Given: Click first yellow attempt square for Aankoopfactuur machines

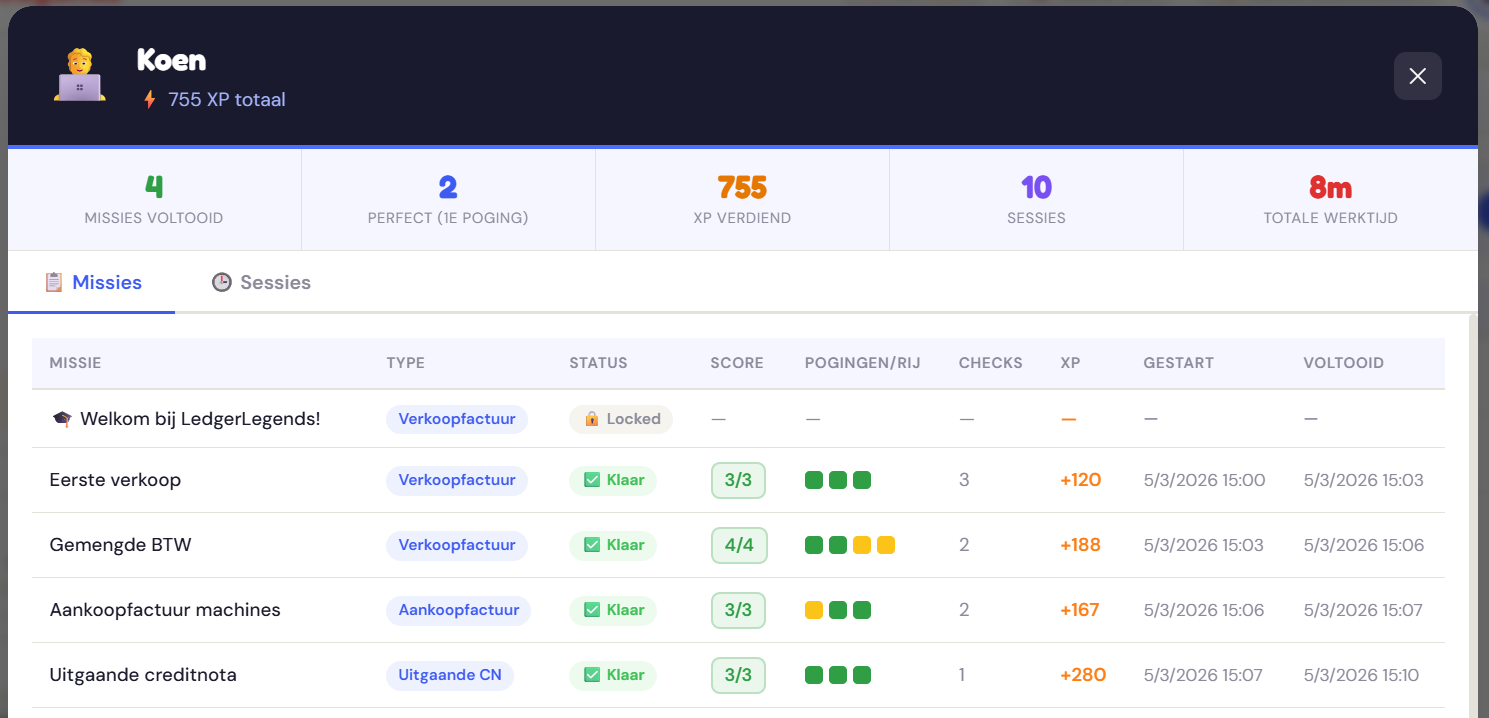Looking at the screenshot, I should (814, 610).
